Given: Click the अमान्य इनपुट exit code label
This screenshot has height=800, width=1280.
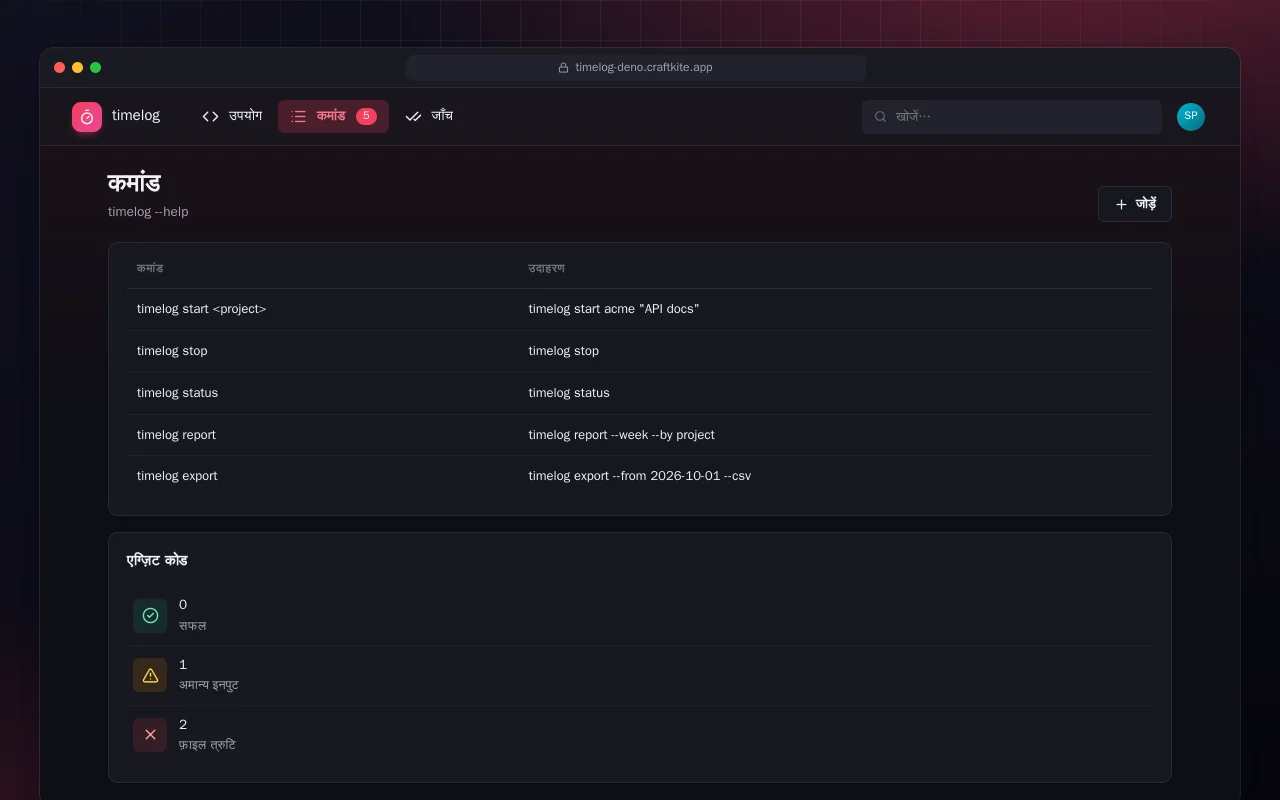Looking at the screenshot, I should (209, 685).
